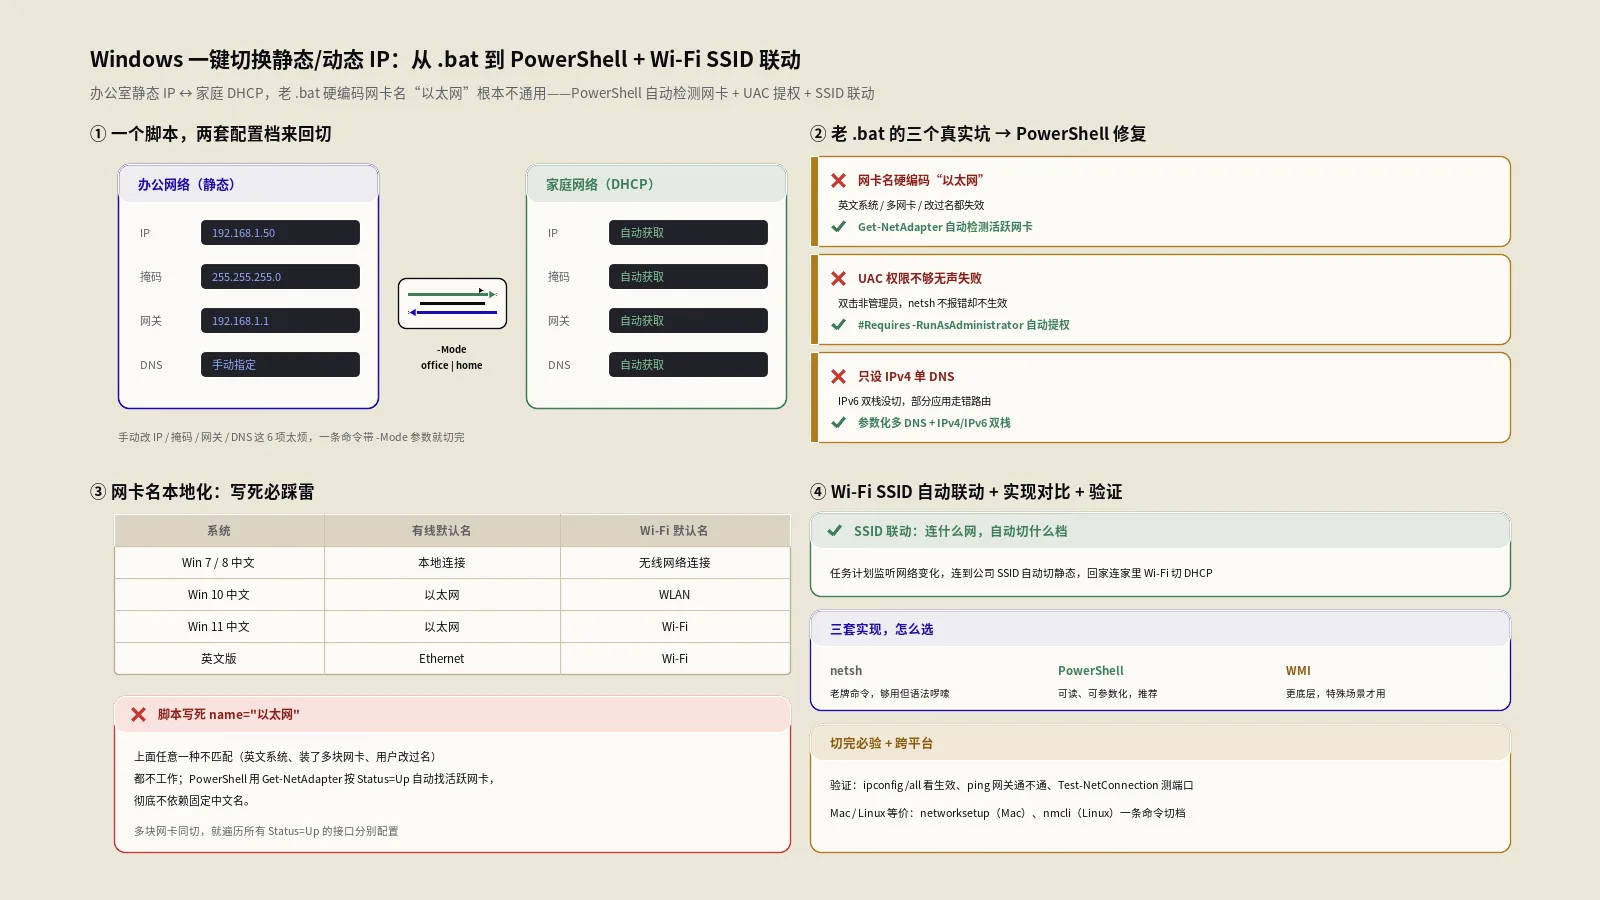The image size is (1600, 900).
Task: Click the SSID 联动：连什么网，自动切什么档 heading
Action: (x=960, y=531)
